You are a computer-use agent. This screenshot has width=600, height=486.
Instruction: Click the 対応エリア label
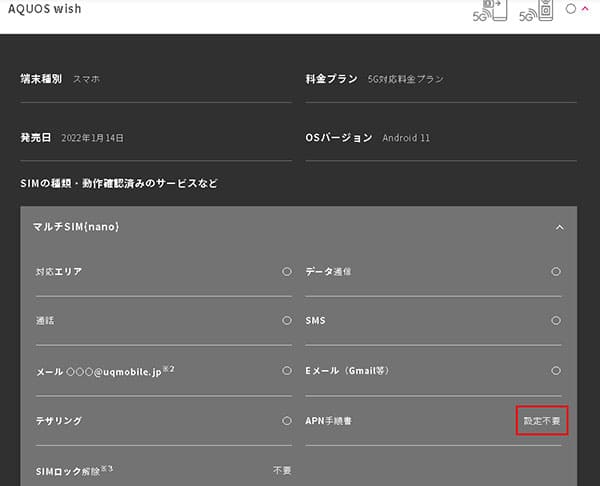pyautogui.click(x=59, y=272)
